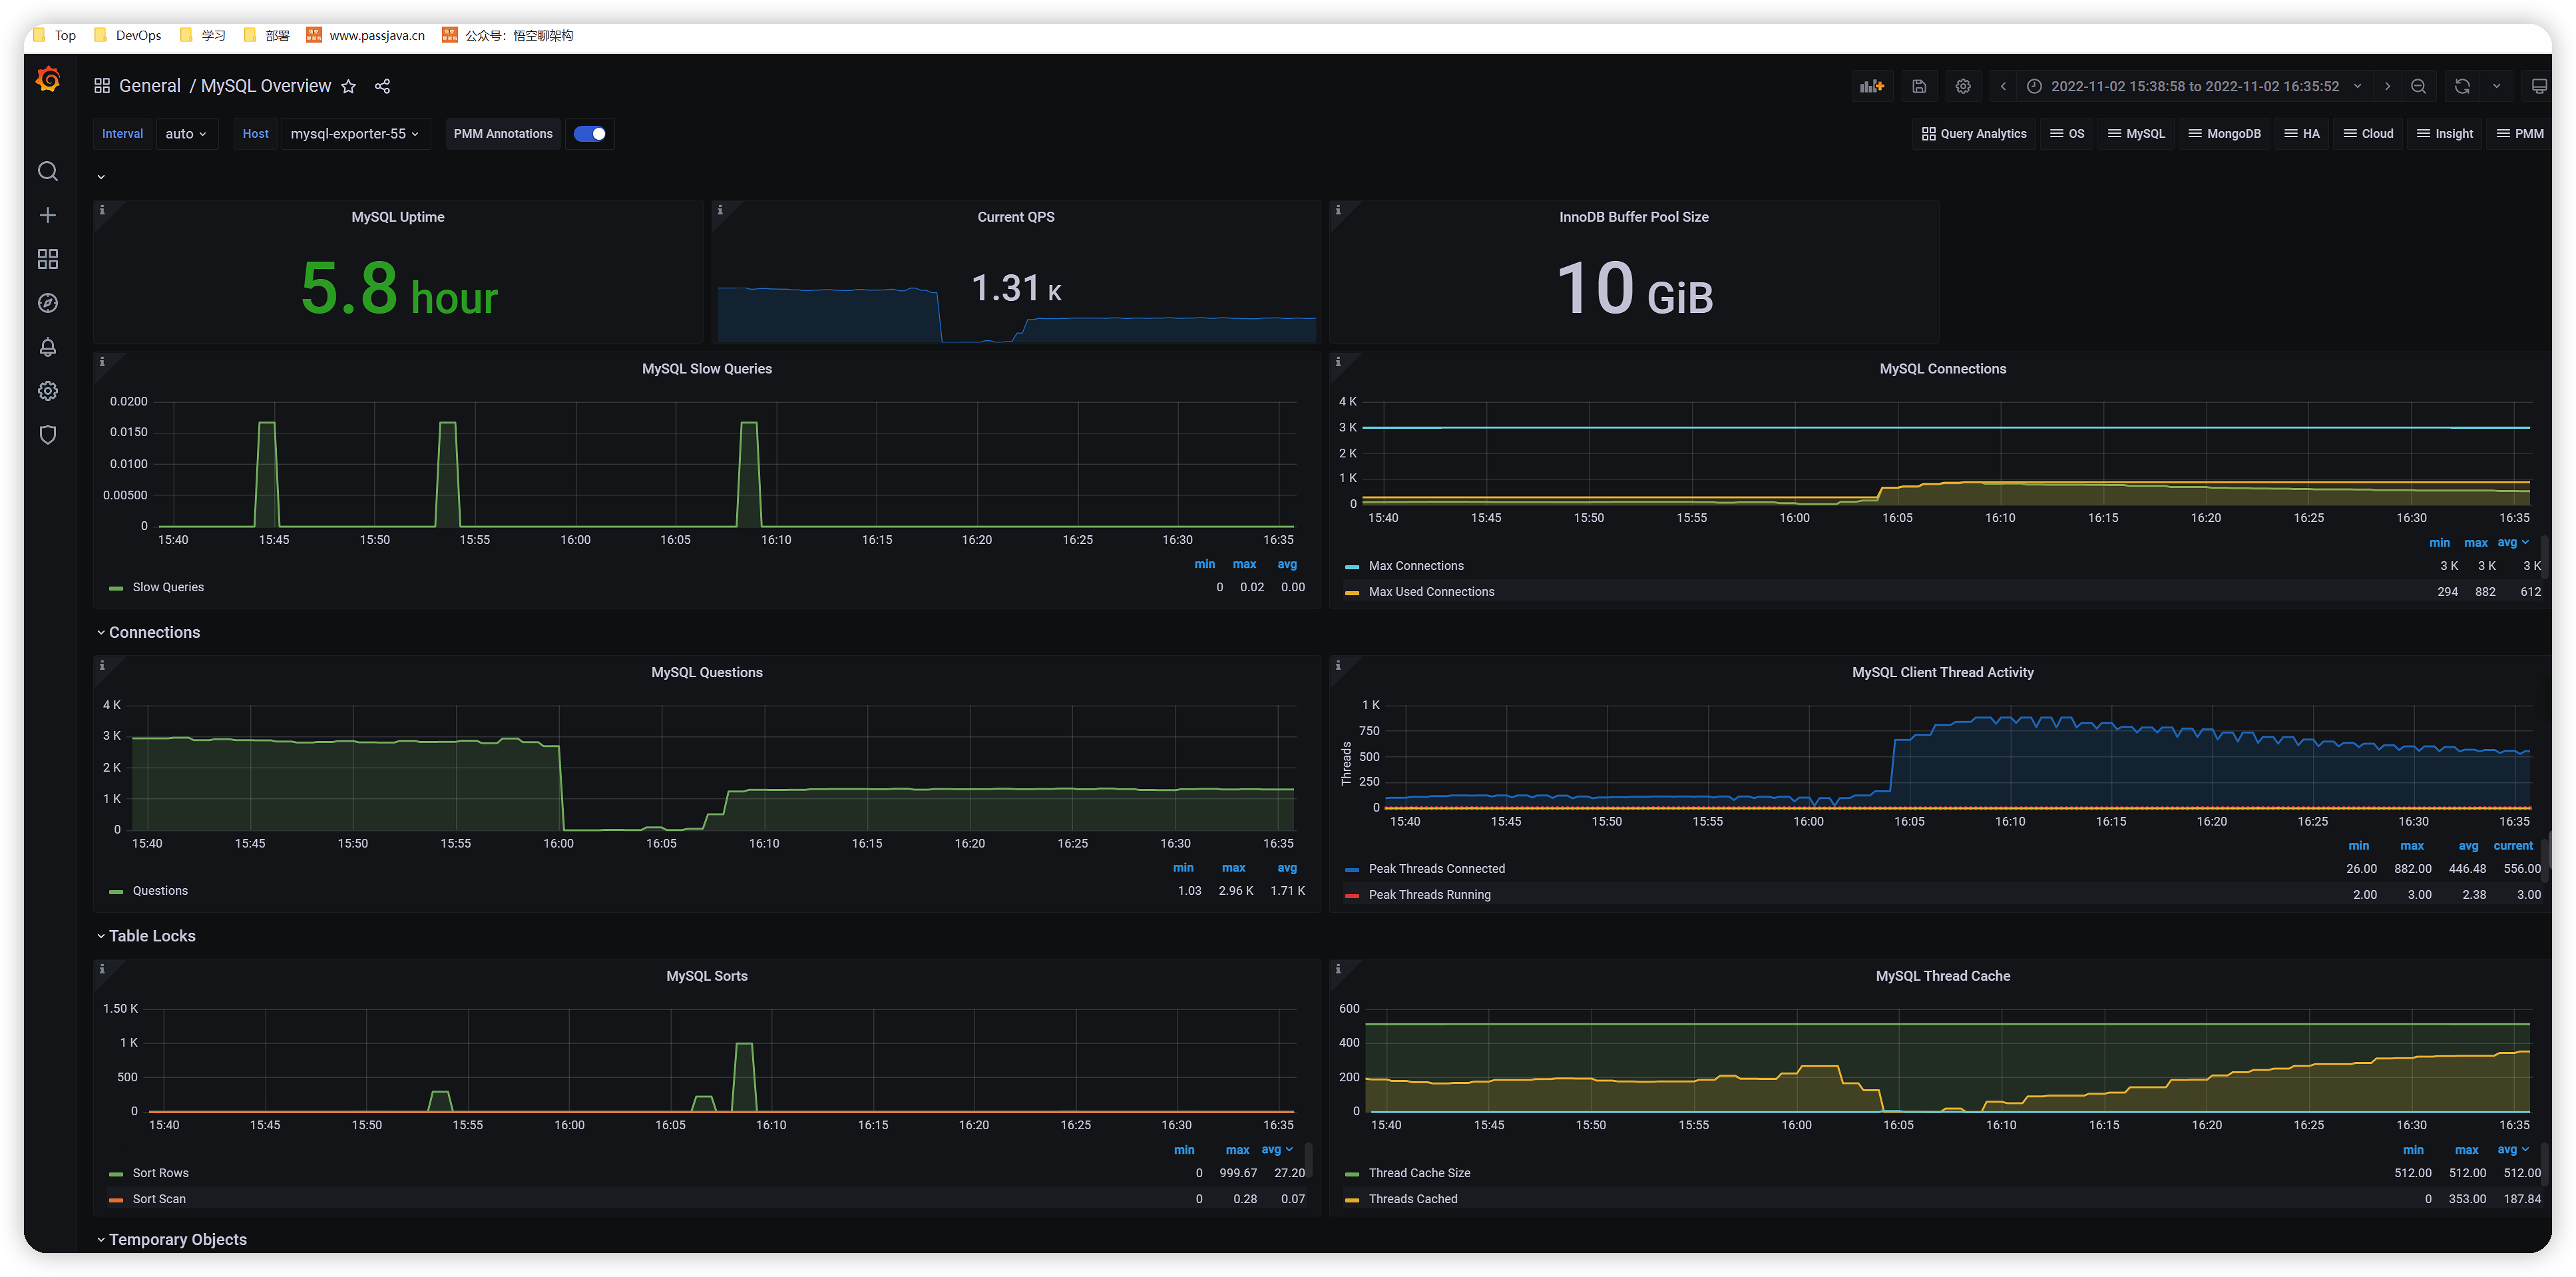The height and width of the screenshot is (1277, 2576).
Task: Open the MongoDB dashboards menu
Action: 2224,134
